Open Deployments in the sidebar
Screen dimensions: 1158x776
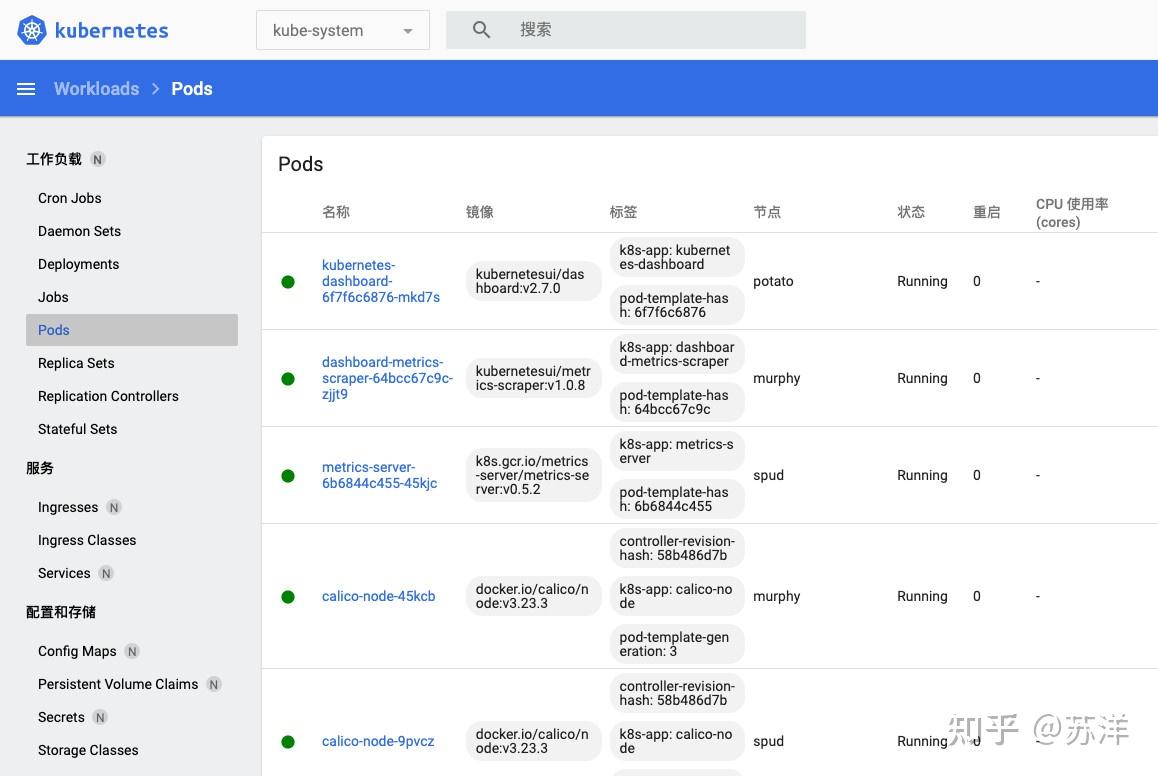(78, 264)
